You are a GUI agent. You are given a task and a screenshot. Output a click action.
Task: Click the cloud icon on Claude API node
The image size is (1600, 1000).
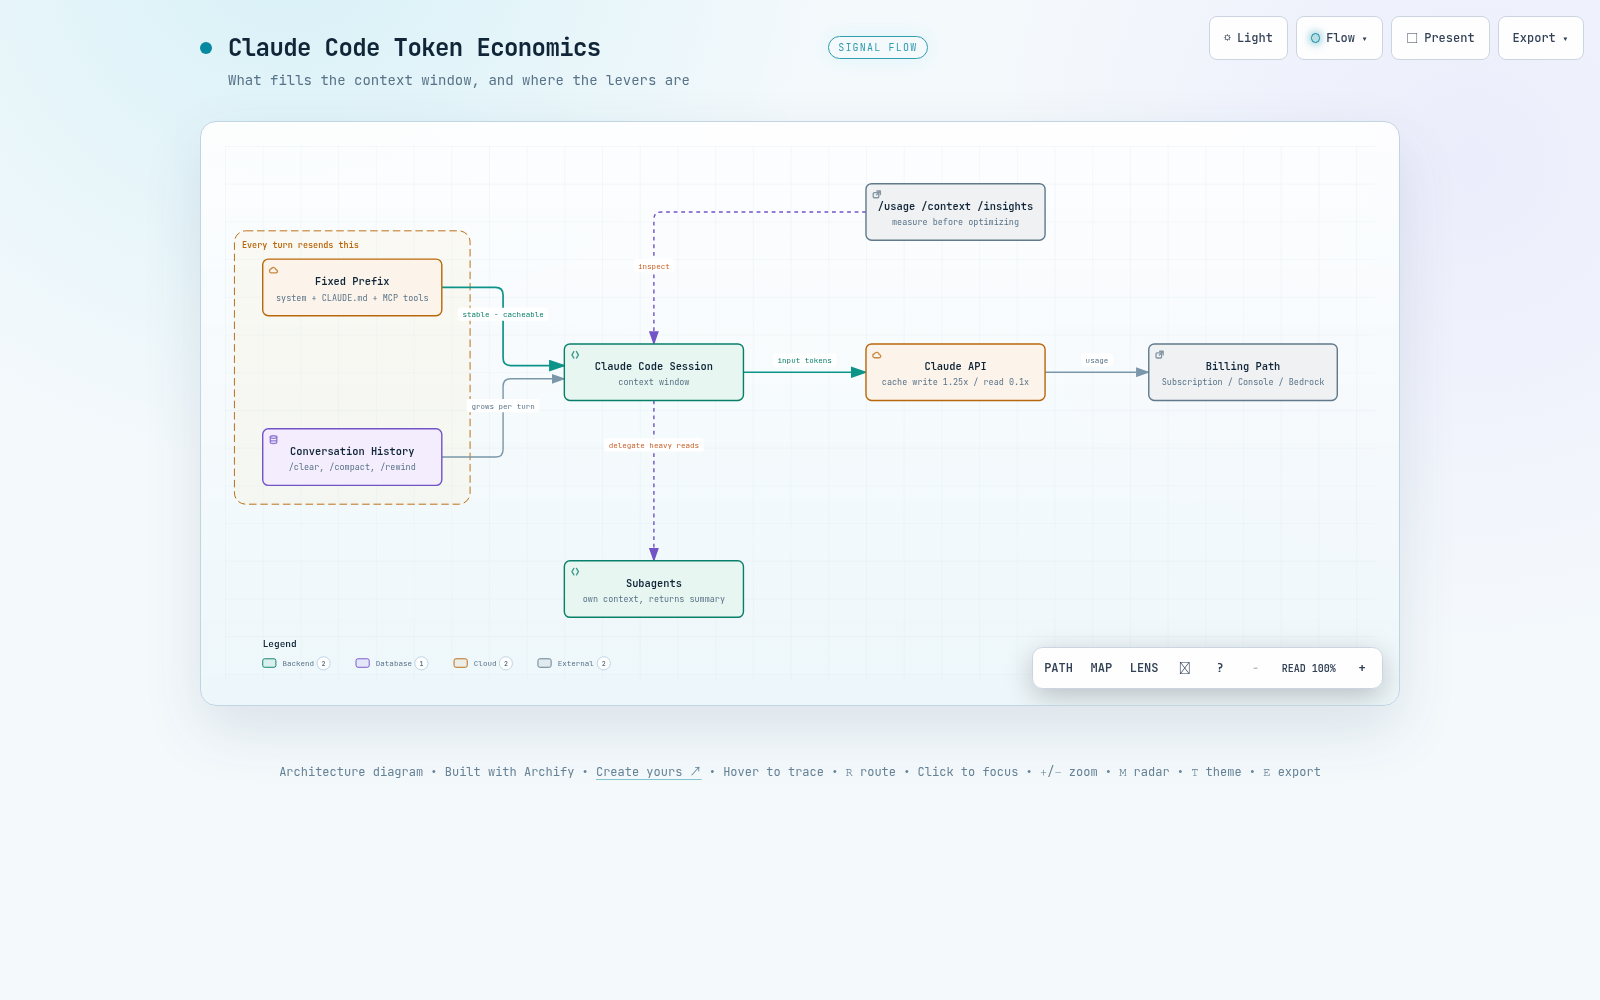point(877,355)
